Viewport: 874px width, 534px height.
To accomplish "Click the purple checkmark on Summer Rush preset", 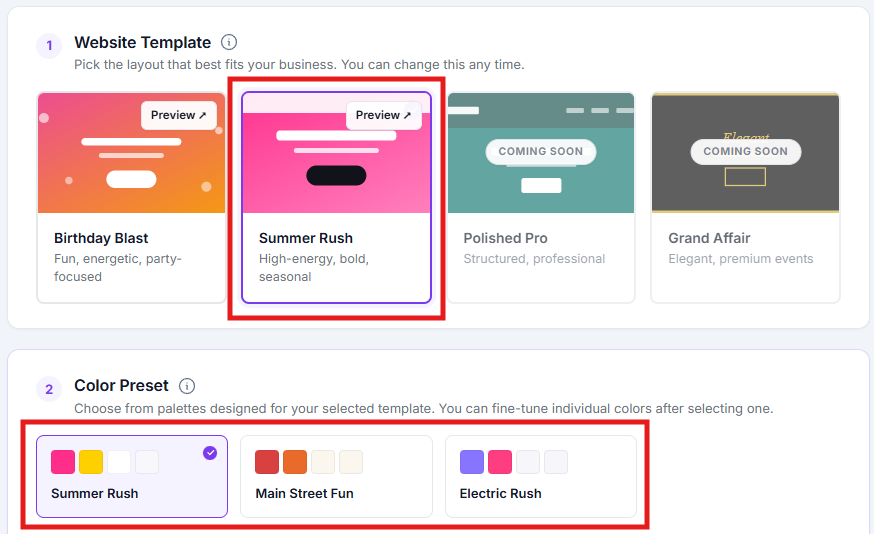I will tap(210, 453).
